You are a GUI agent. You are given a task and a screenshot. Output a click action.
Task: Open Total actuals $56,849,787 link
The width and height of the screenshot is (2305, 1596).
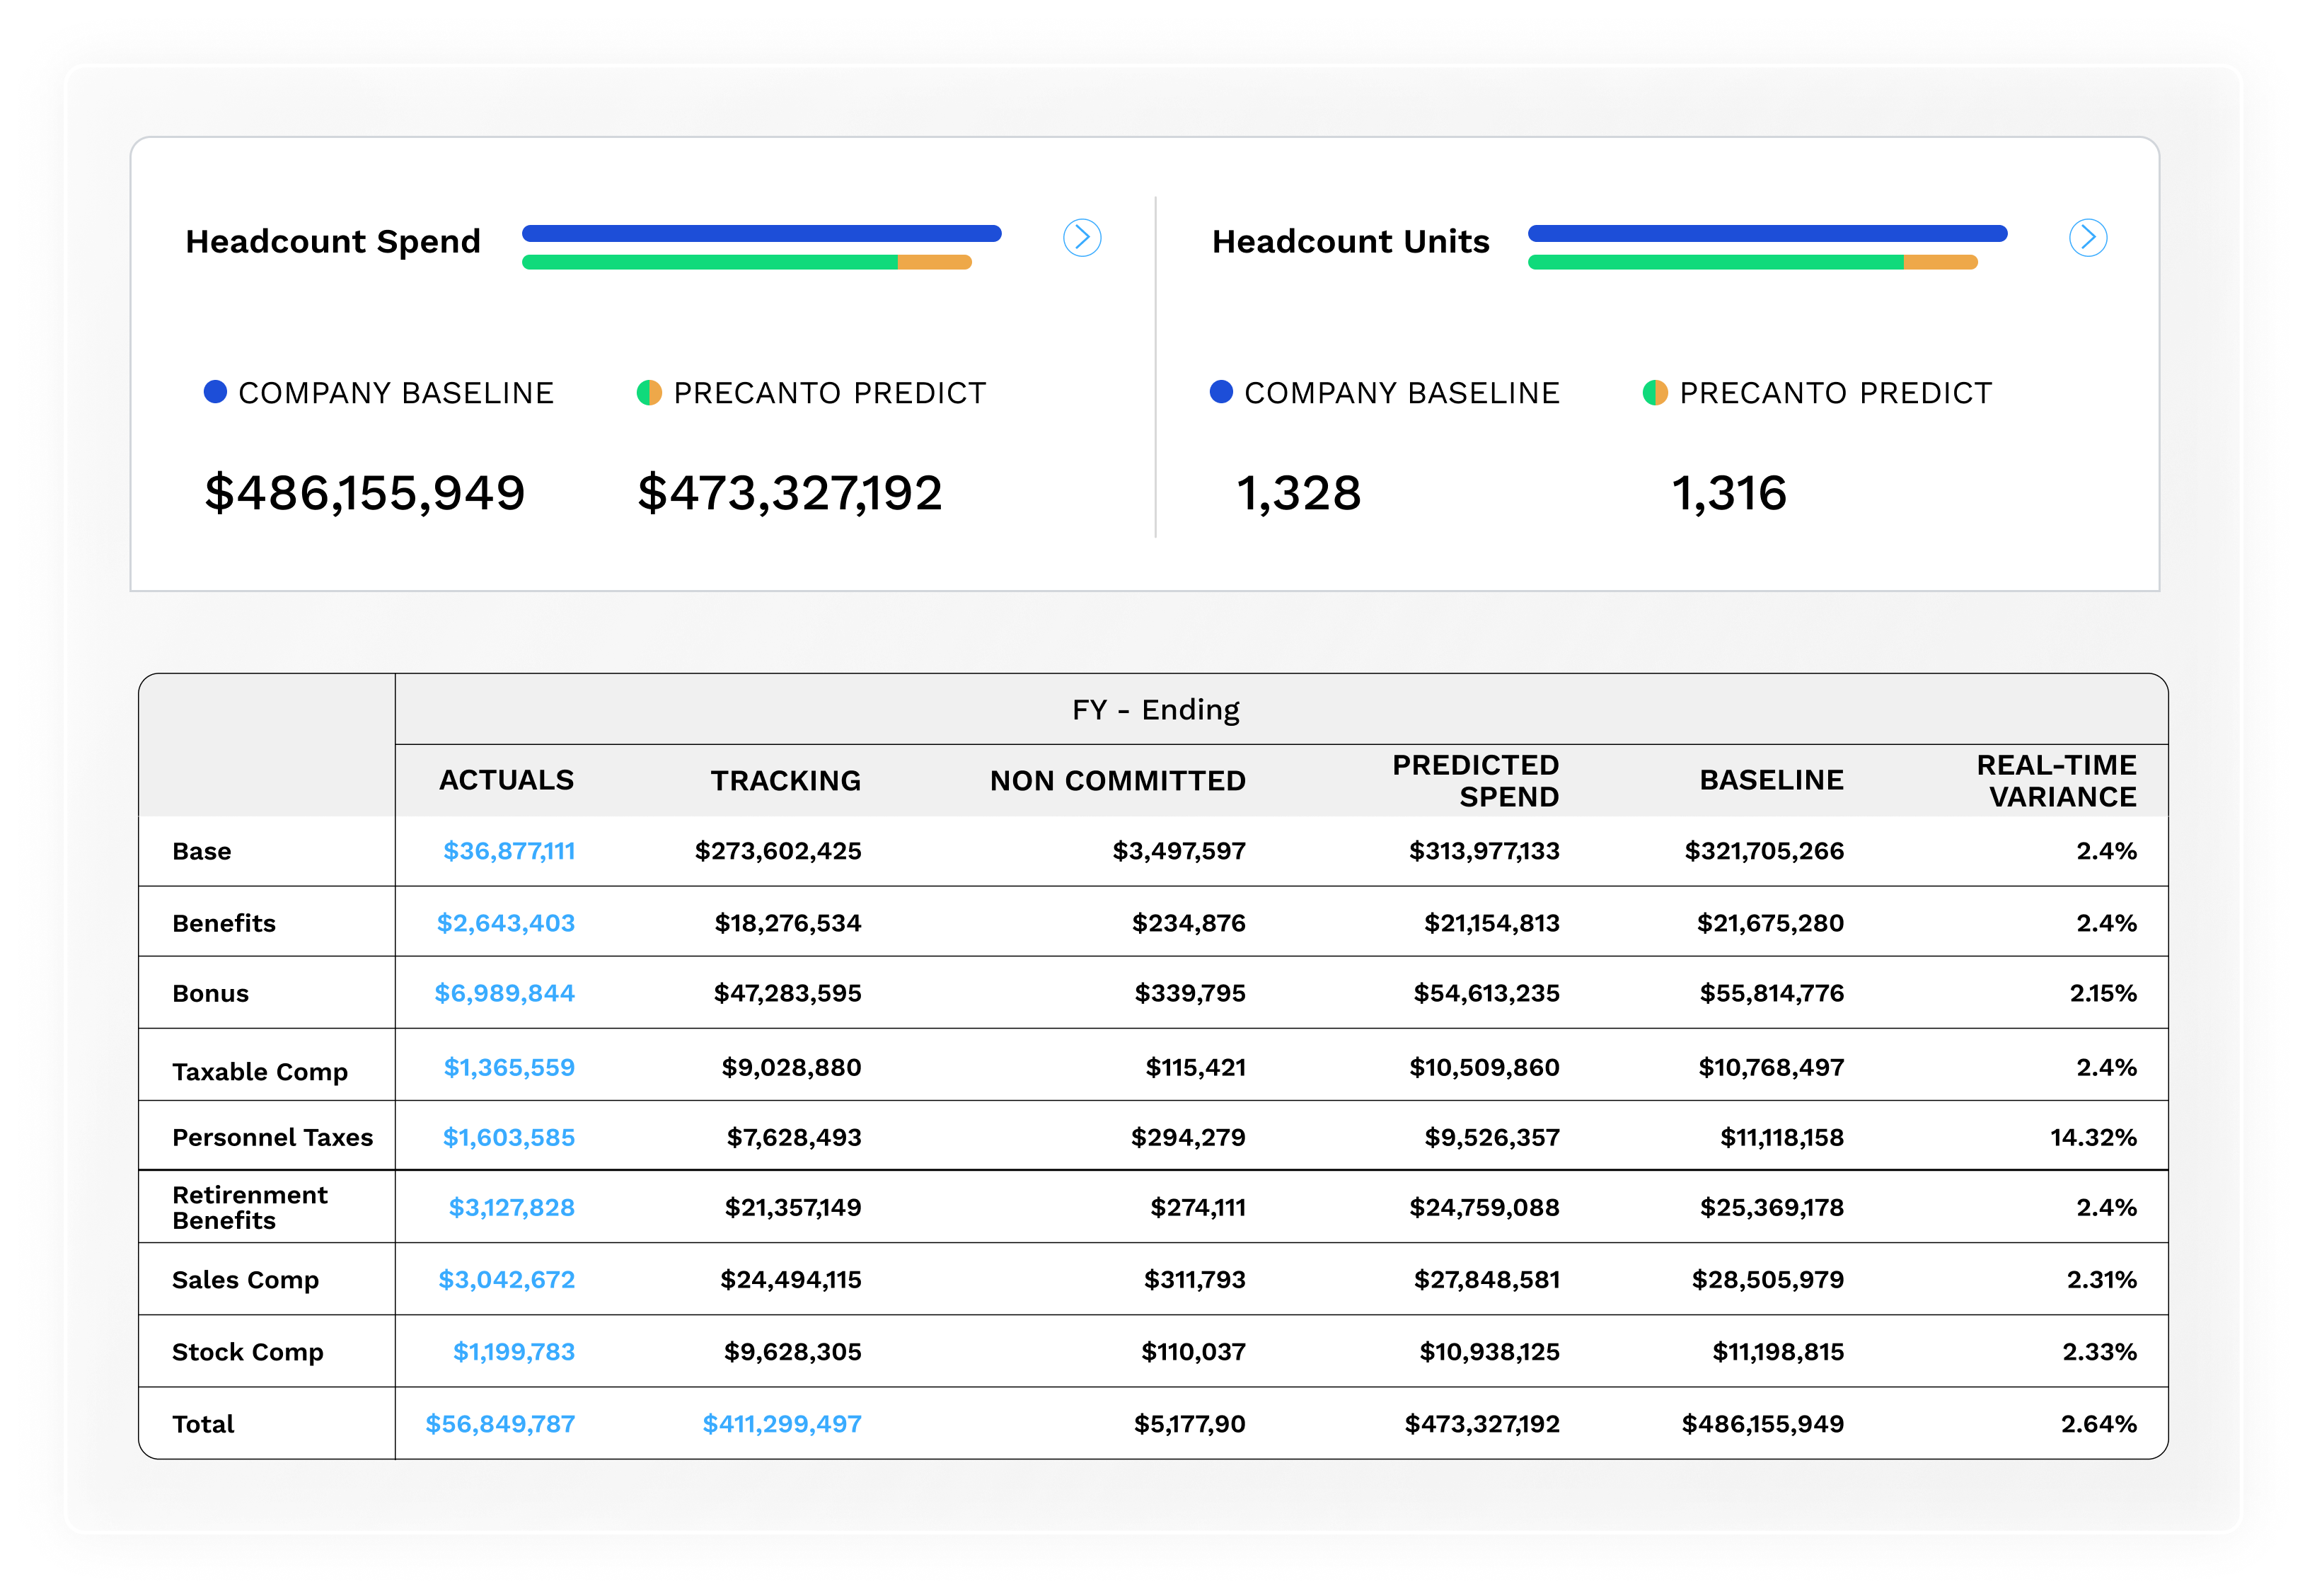coord(500,1424)
